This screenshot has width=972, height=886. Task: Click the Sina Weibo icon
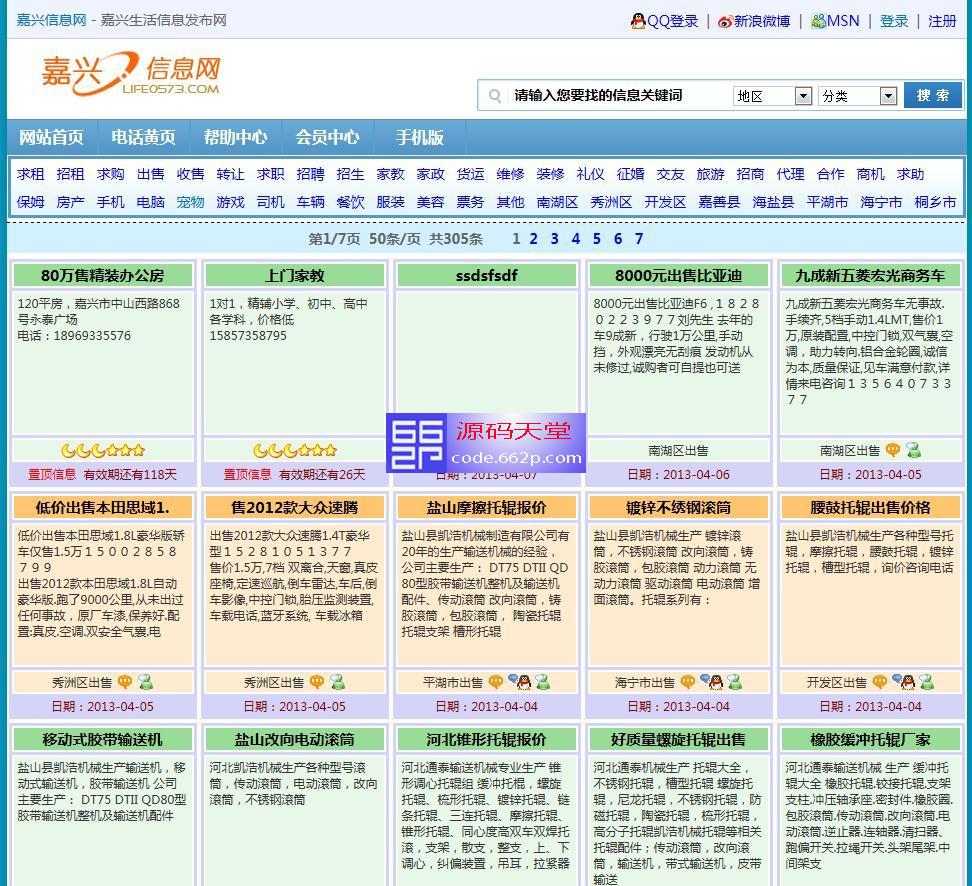coord(725,22)
